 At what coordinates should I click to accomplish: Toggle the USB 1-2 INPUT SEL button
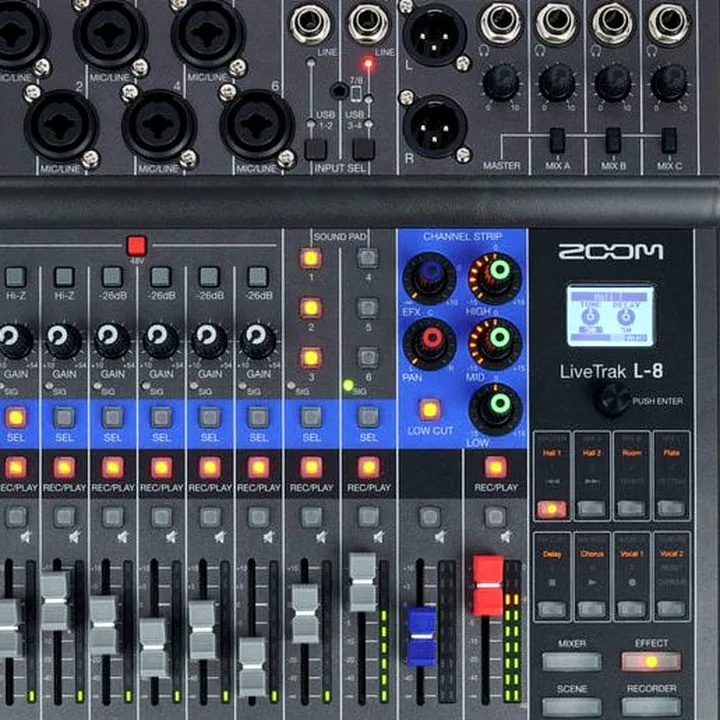pos(316,150)
